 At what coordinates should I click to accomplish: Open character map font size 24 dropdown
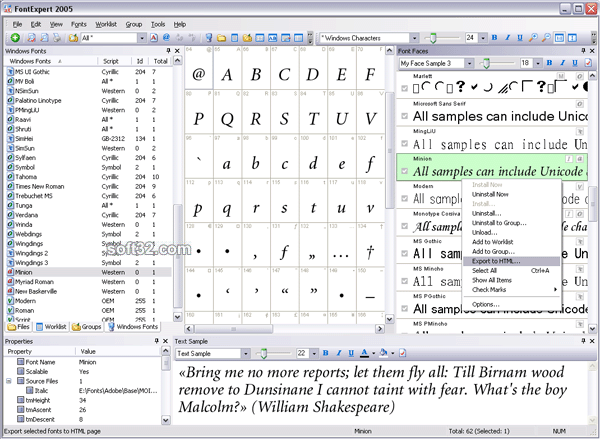(x=483, y=38)
